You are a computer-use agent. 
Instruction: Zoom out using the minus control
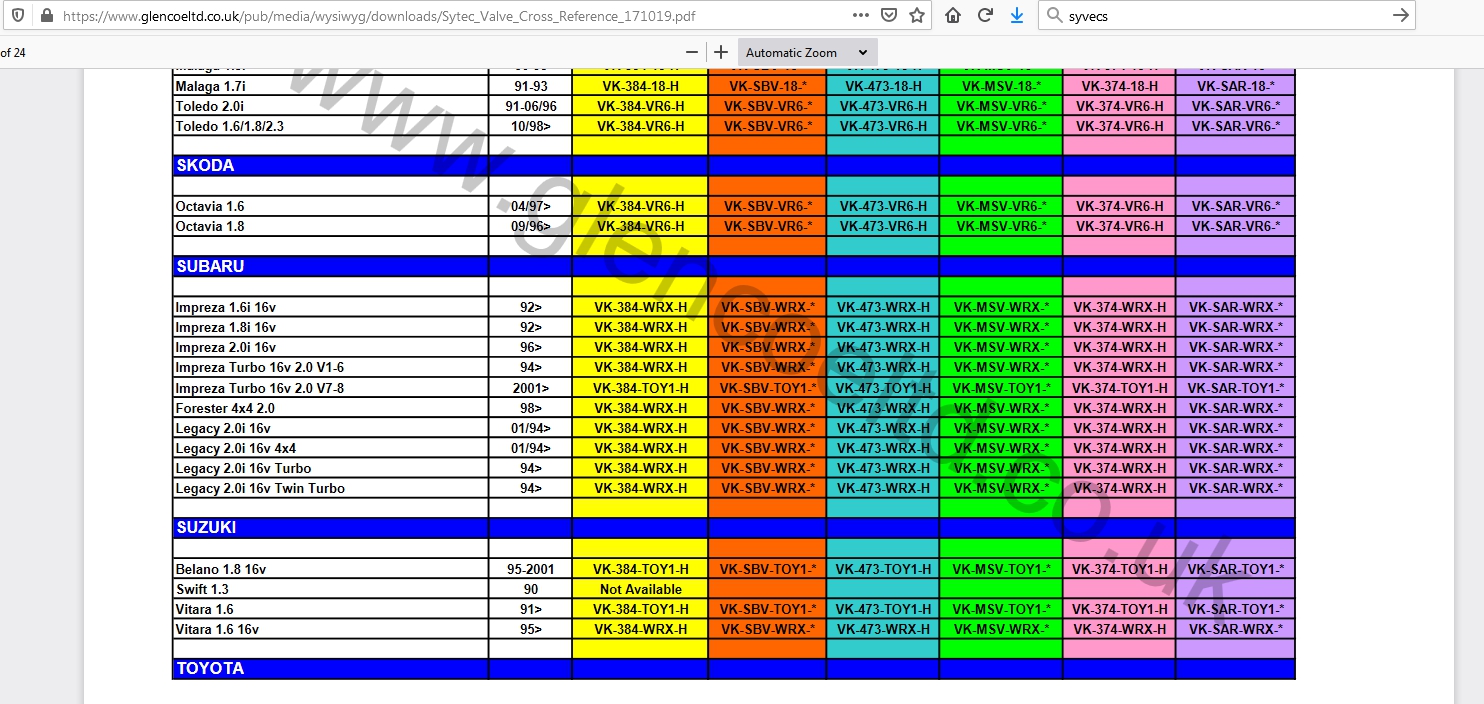tap(691, 52)
